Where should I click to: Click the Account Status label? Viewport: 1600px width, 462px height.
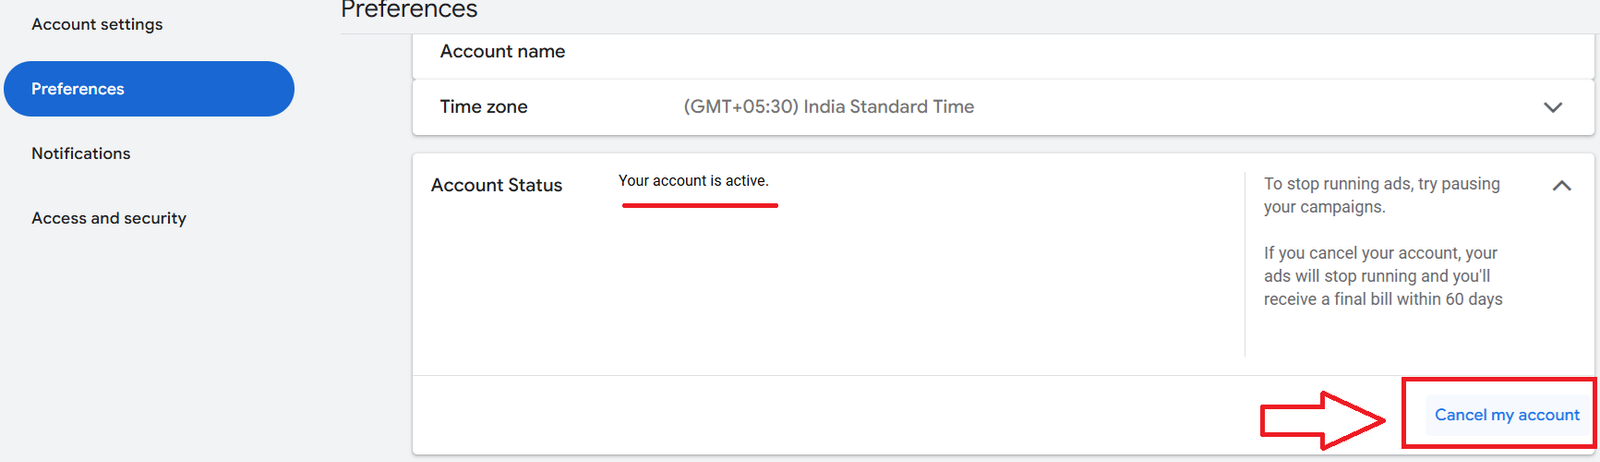click(x=496, y=185)
